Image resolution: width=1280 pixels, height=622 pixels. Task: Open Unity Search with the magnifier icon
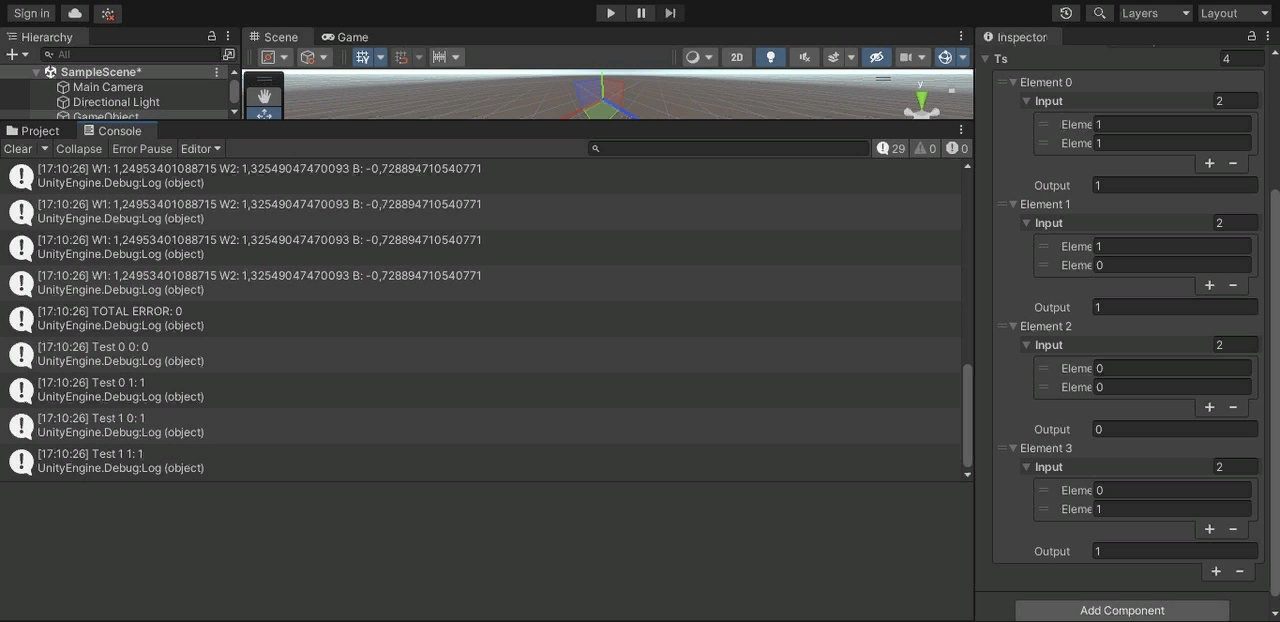click(x=1098, y=13)
